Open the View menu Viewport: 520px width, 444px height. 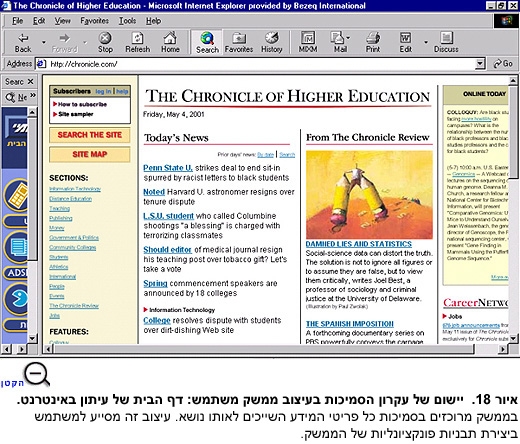pos(62,21)
